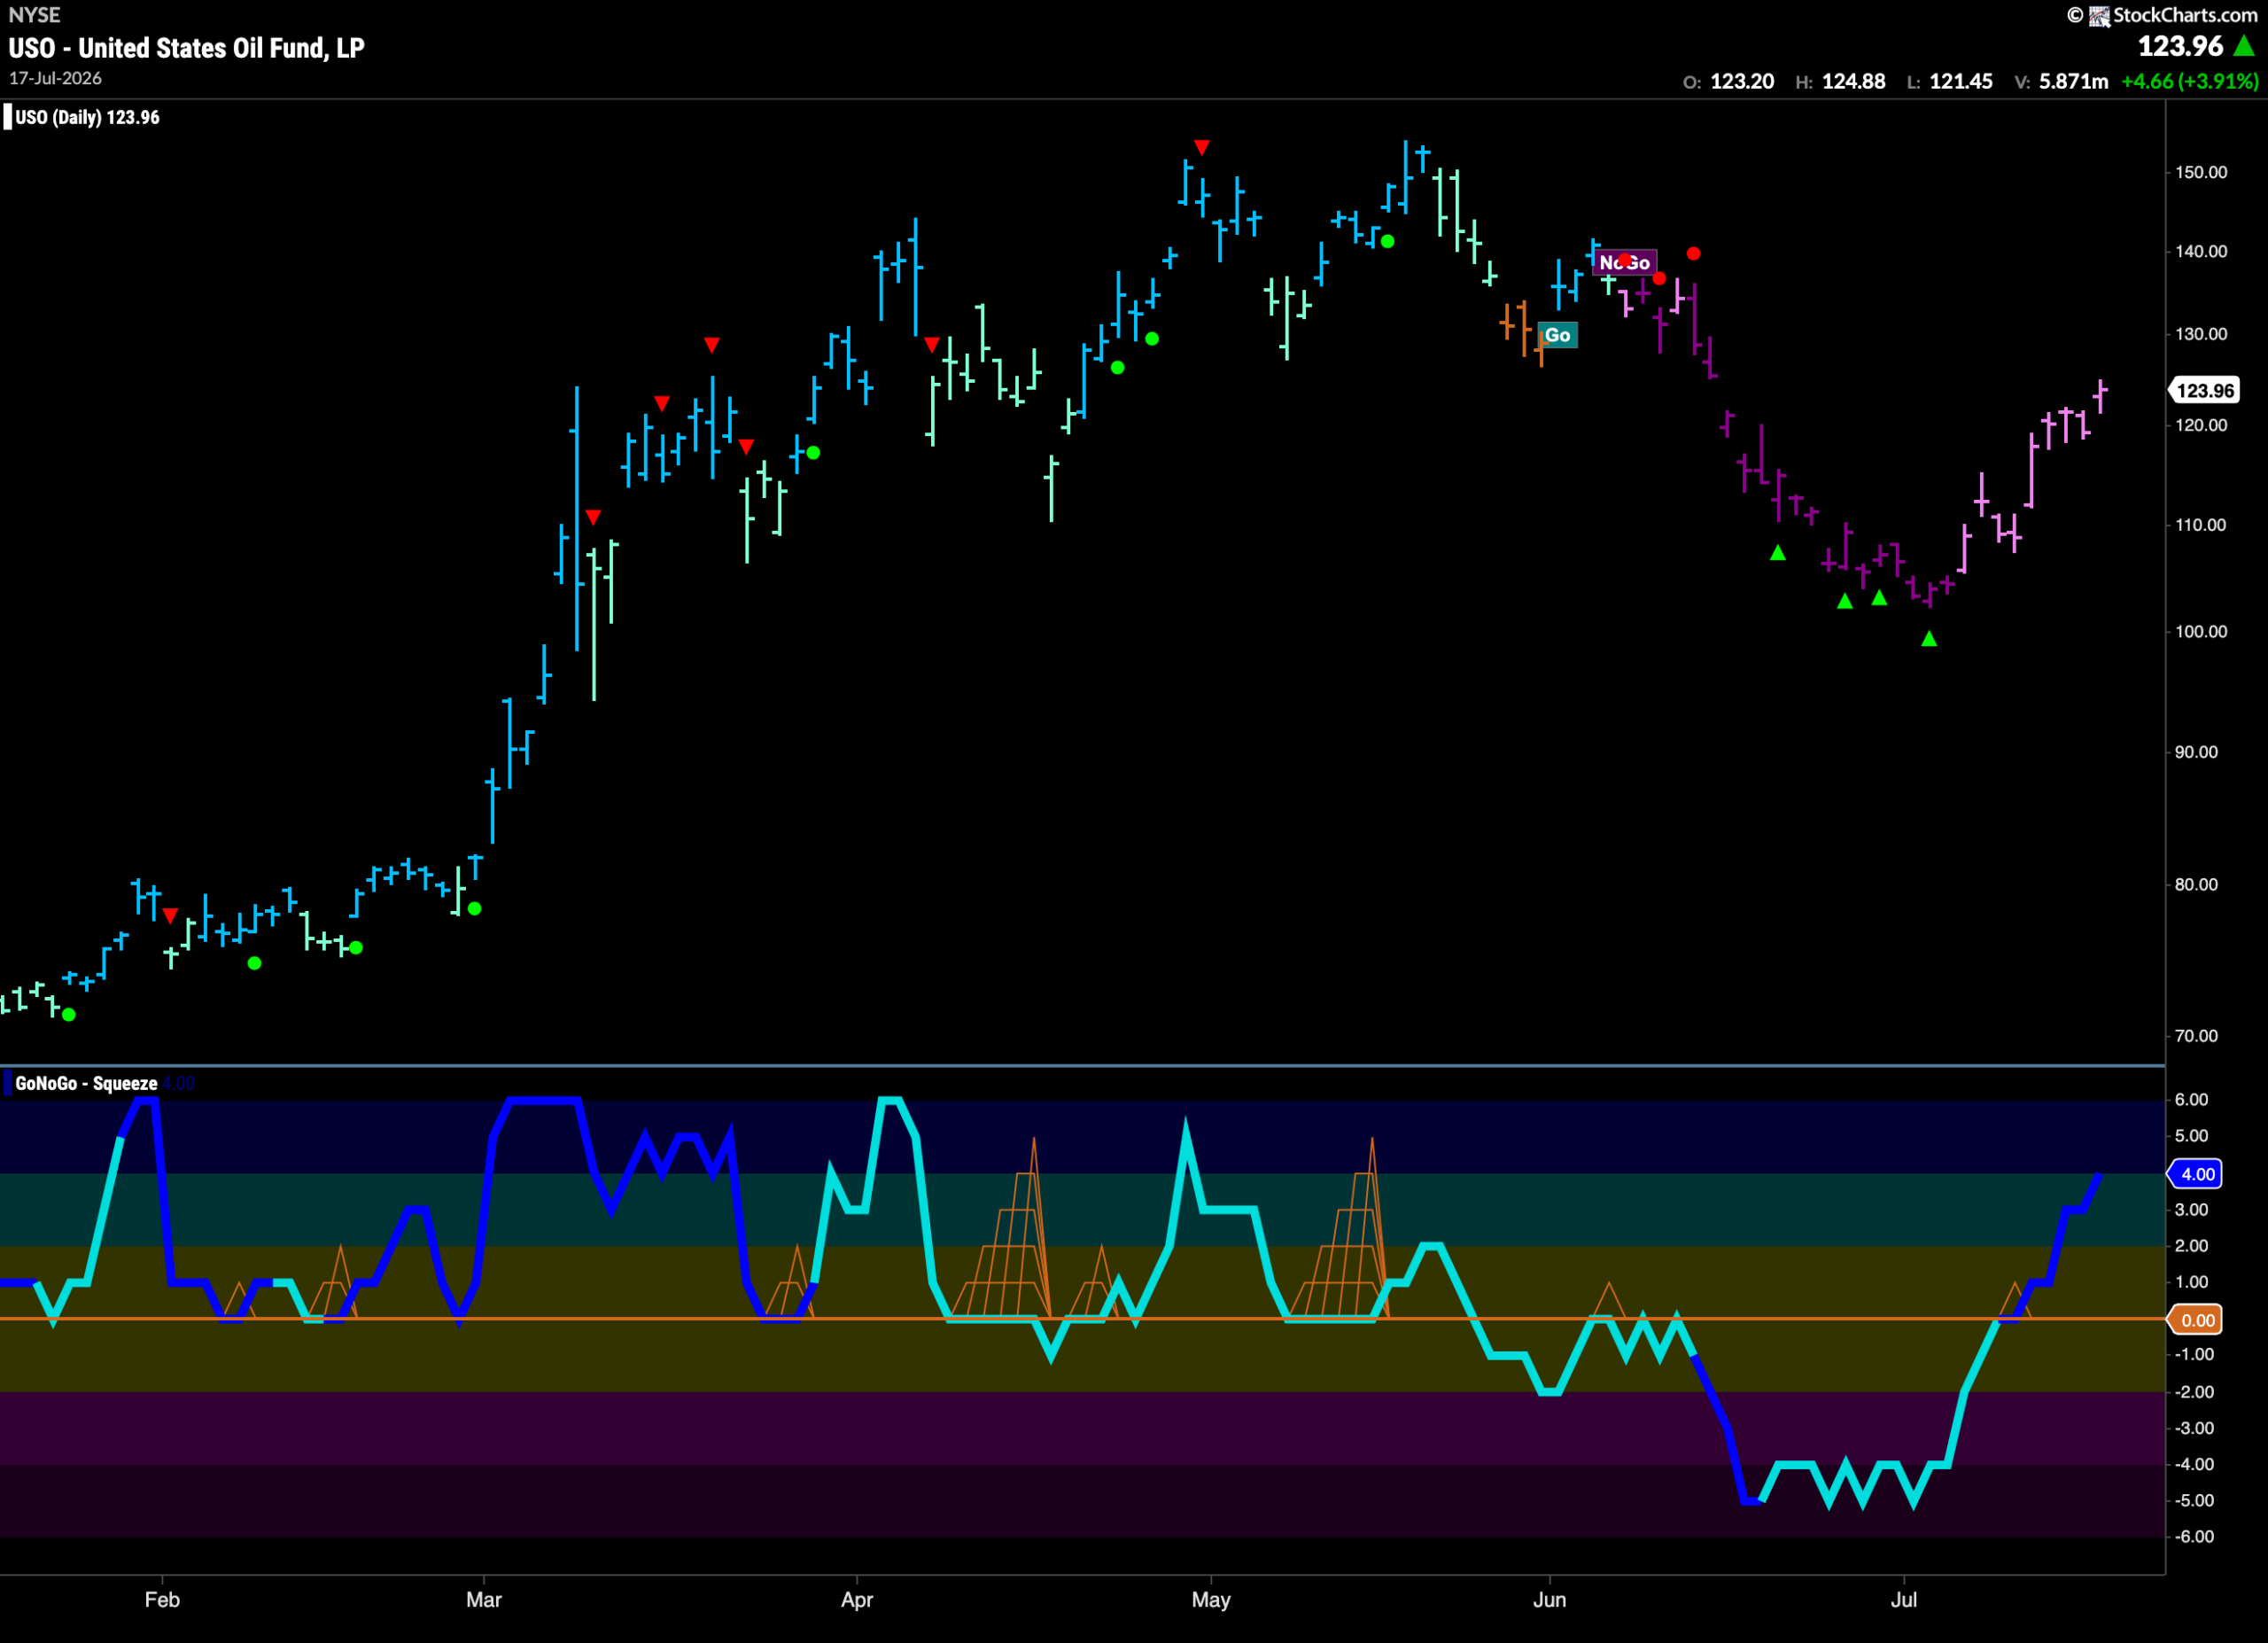Click the -6.00 oscillator axis label
2268x1643 pixels.
[2194, 1537]
